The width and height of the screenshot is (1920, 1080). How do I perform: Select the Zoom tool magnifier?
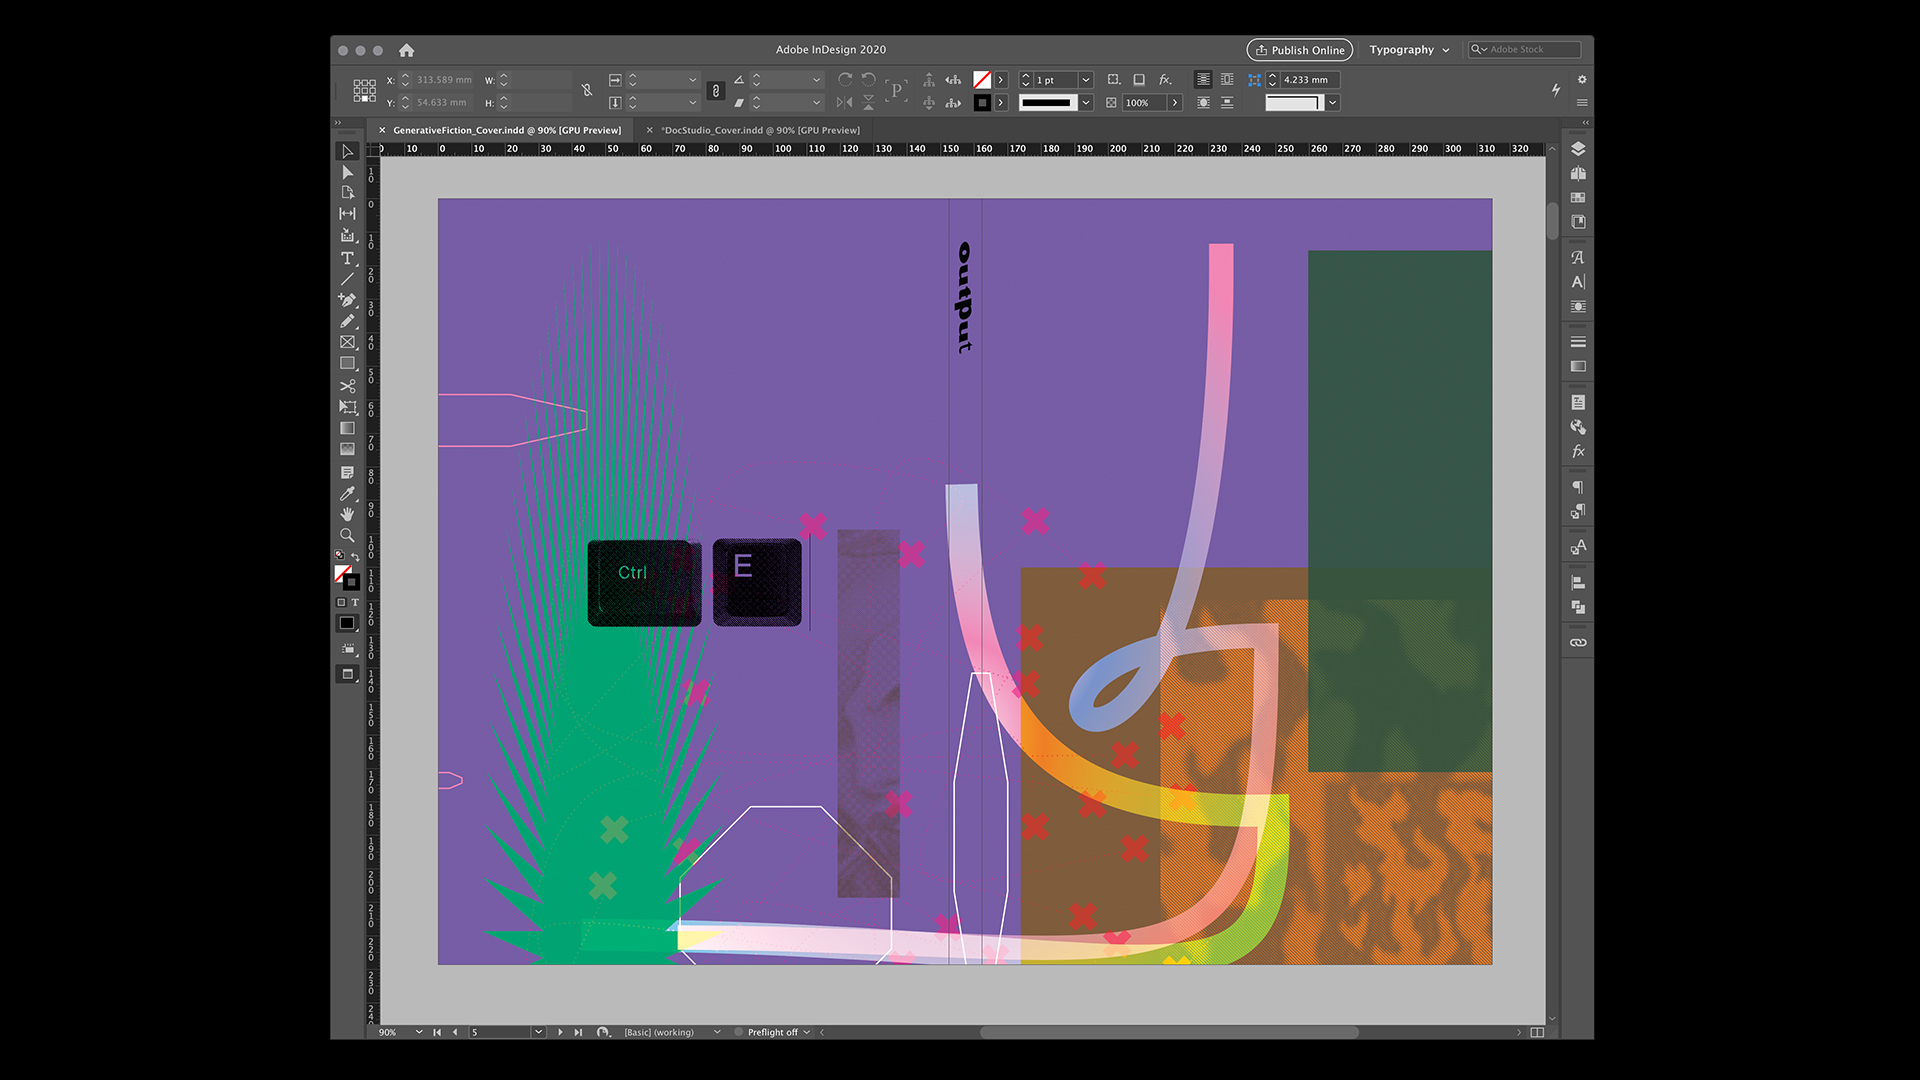tap(347, 536)
